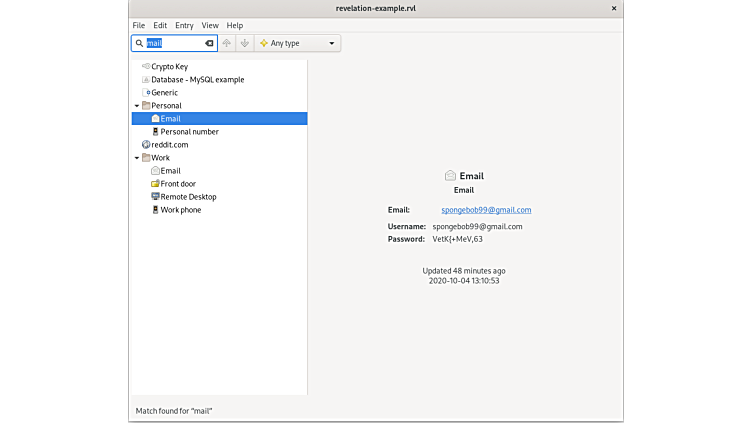
Task: Collapse the Work folder
Action: (x=137, y=158)
